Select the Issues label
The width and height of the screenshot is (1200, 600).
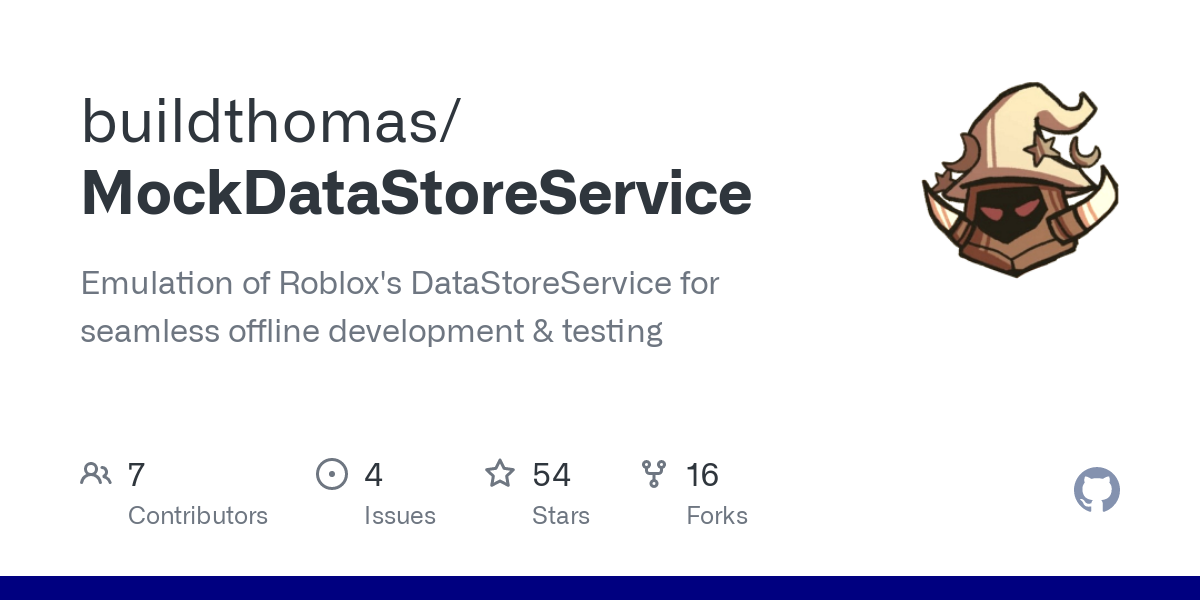point(400,516)
